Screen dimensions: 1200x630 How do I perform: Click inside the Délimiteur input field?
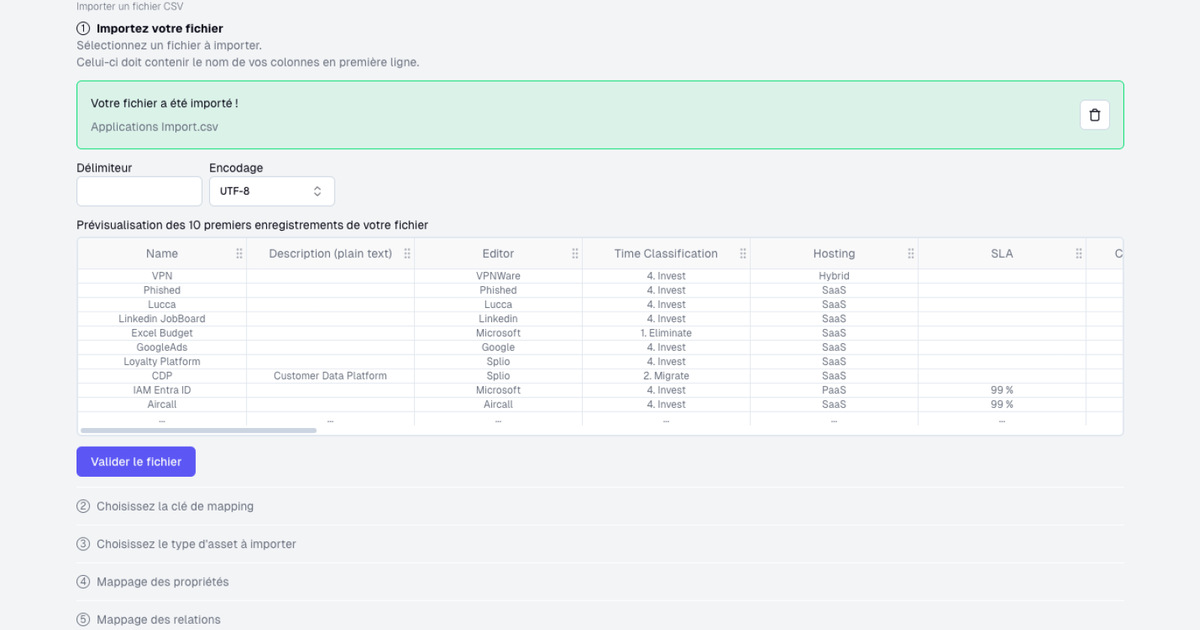138,190
